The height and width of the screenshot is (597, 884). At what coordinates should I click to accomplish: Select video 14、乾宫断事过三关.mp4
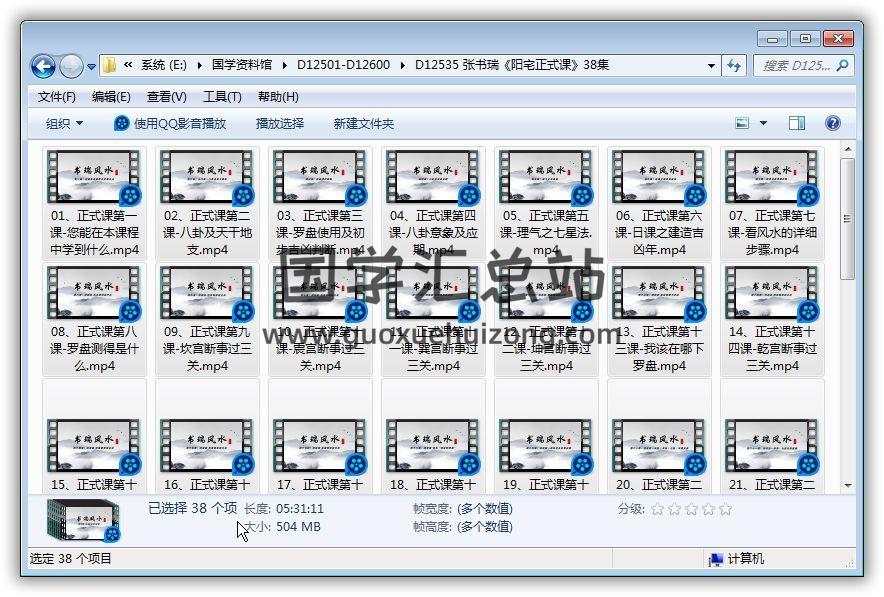(772, 319)
